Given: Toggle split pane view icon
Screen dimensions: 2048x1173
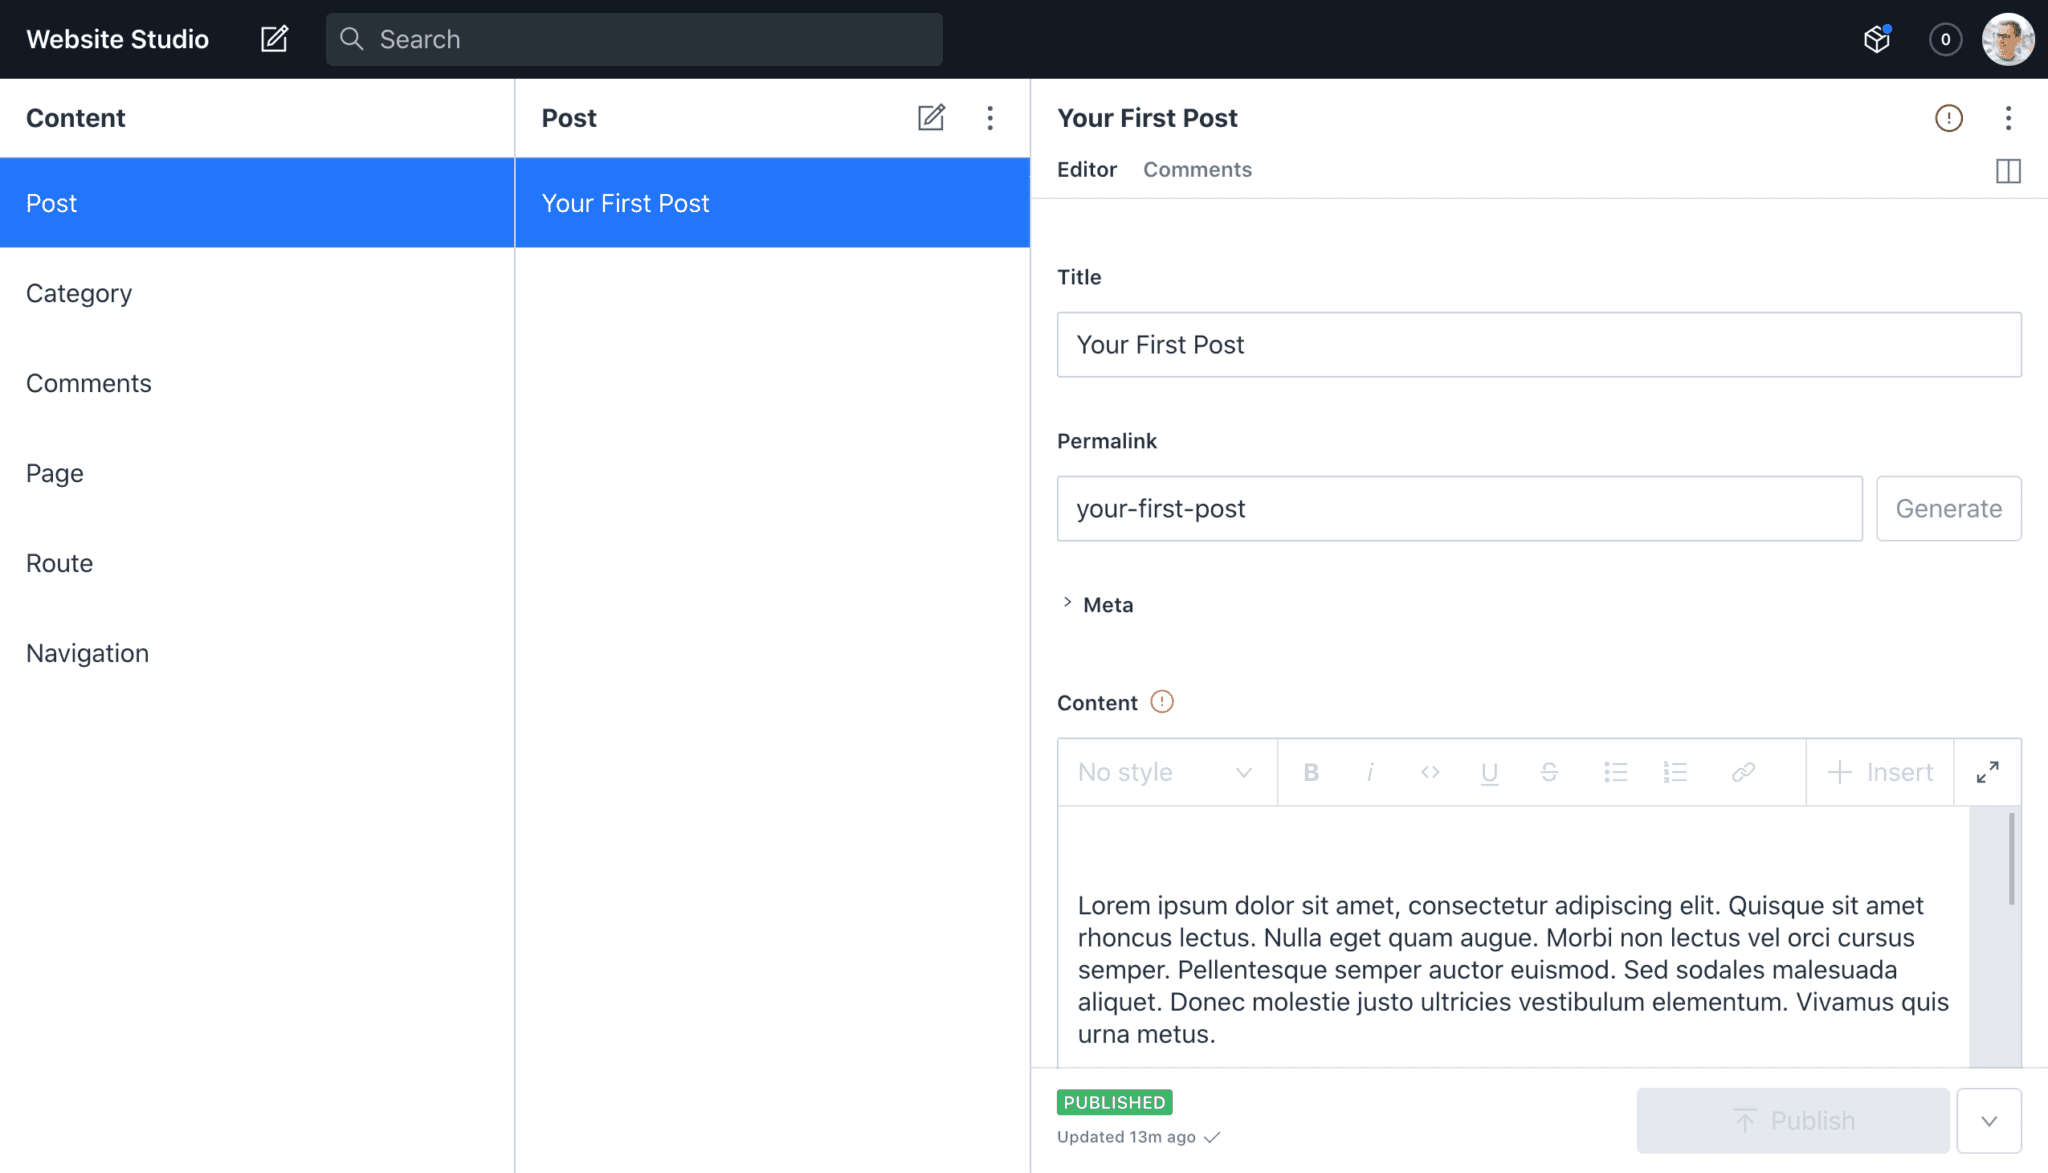Looking at the screenshot, I should point(2008,171).
